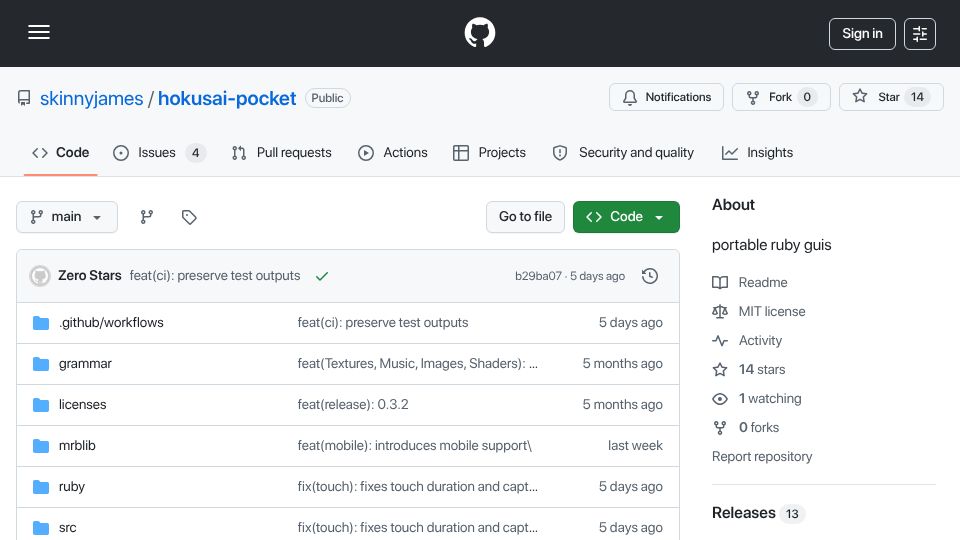Screen dimensions: 960x540
Task: Open the appearance settings icon button
Action: click(920, 34)
